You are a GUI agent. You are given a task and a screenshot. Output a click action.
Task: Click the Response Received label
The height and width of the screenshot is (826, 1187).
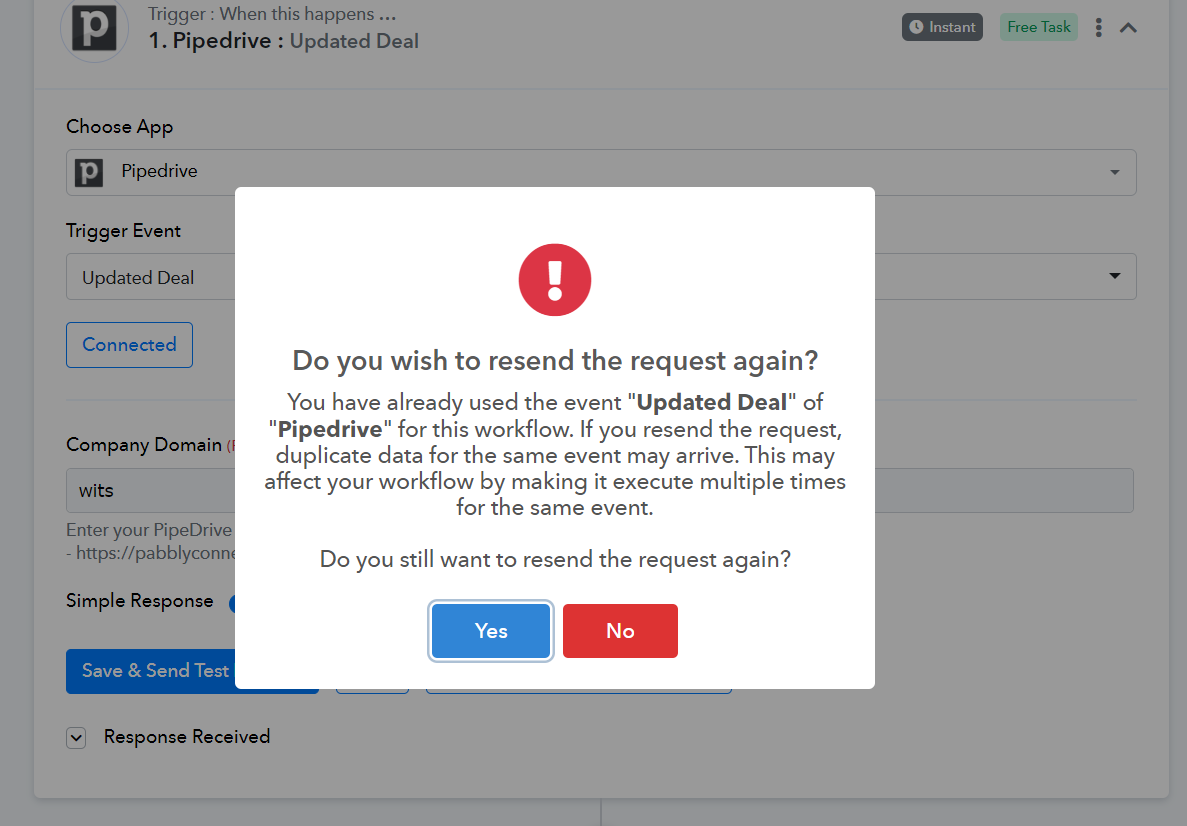pos(187,737)
